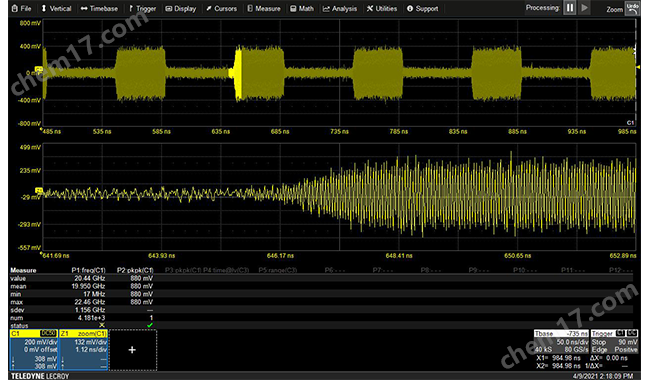This screenshot has height=380, width=650.
Task: Click the red X status icon for P1
Action: coord(102,325)
